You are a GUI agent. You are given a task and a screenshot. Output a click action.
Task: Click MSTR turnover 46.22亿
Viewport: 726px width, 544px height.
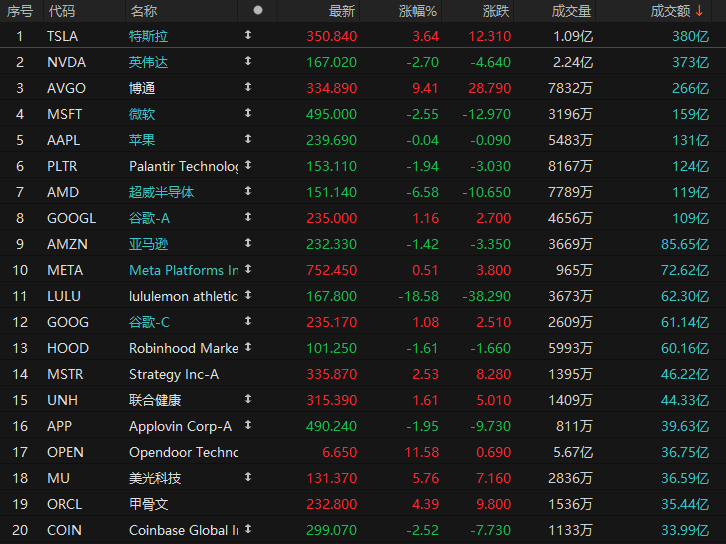[685, 374]
